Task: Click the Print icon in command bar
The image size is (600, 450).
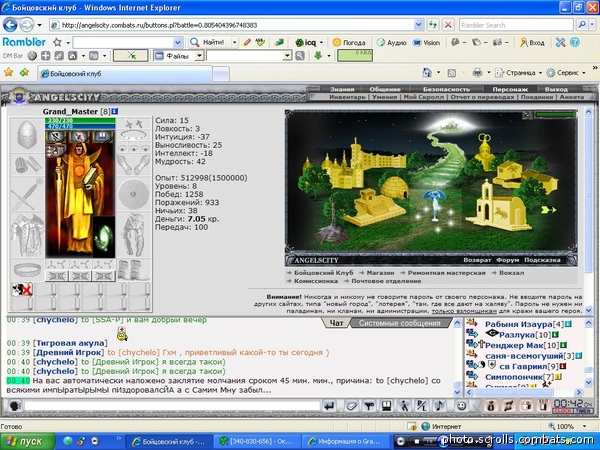Action: tap(477, 72)
